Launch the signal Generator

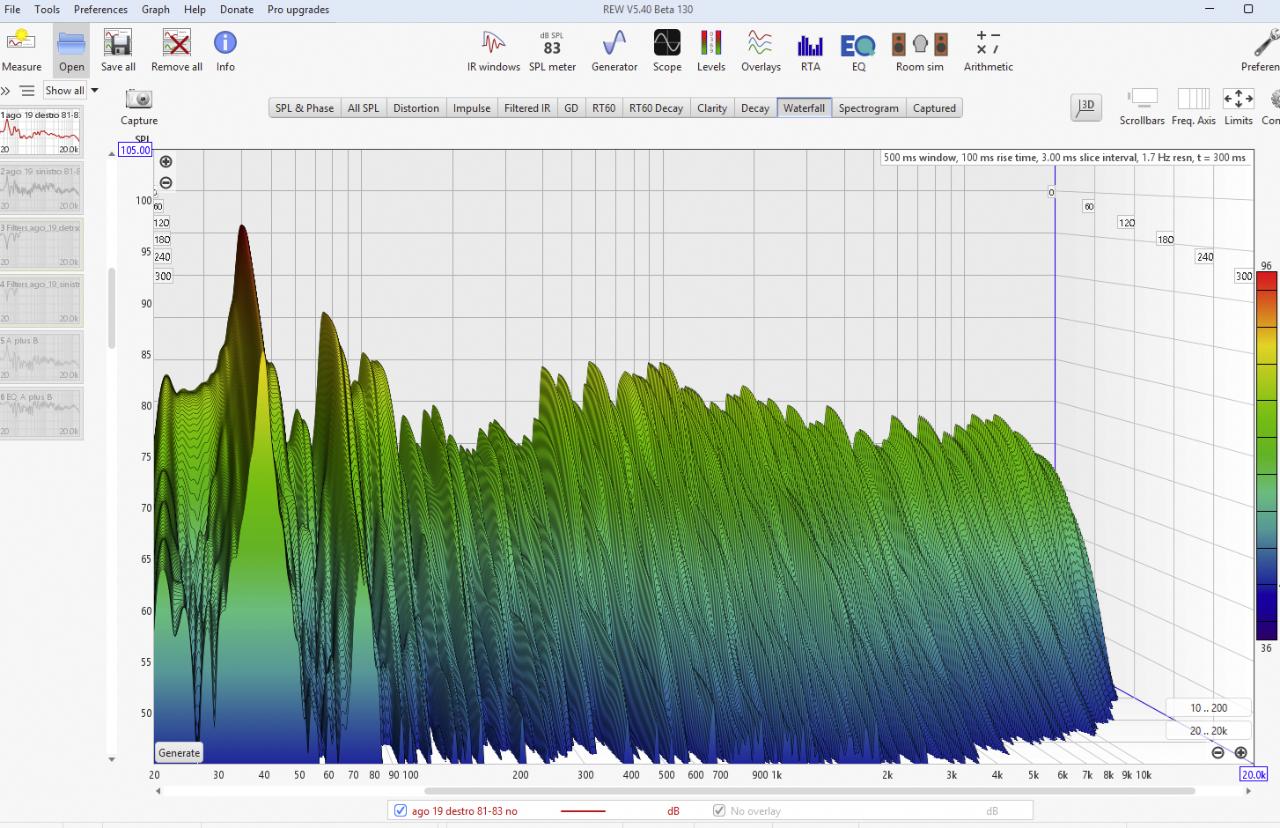(614, 51)
